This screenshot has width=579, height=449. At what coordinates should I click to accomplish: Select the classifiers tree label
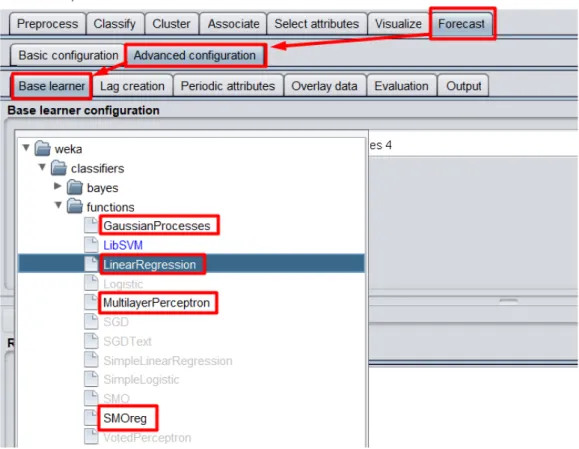tap(97, 169)
